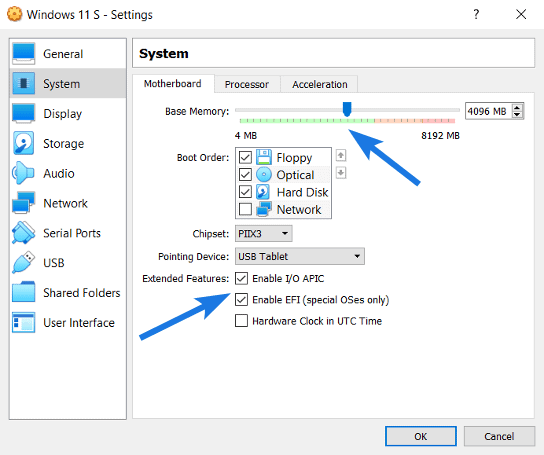Click the Cancel button

click(x=499, y=436)
